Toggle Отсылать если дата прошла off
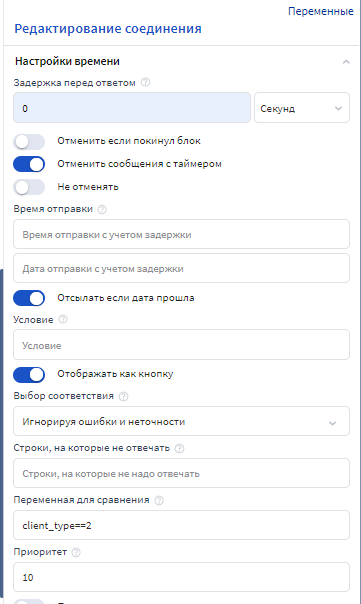Viewport: 361px width, 604px height. [x=29, y=298]
